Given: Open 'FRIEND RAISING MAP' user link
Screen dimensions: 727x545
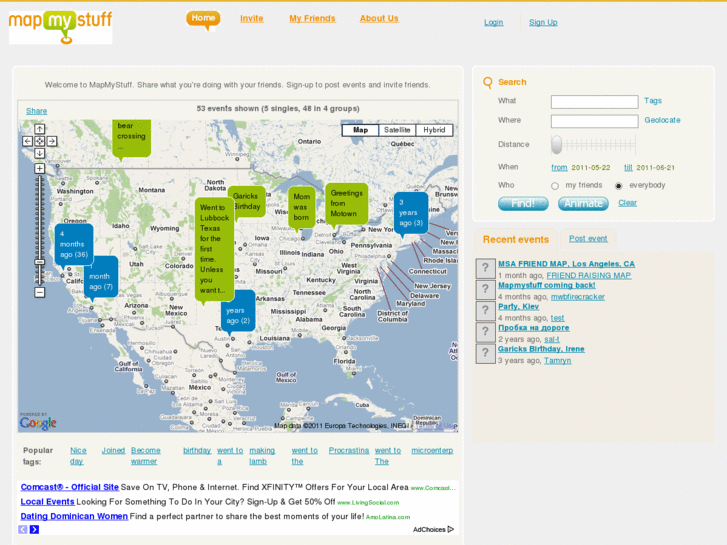Looking at the screenshot, I should point(588,276).
